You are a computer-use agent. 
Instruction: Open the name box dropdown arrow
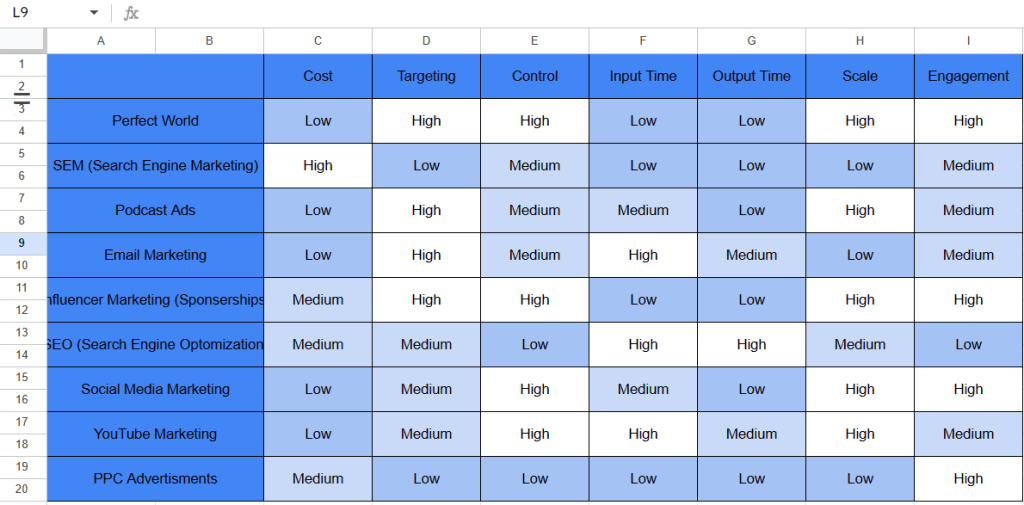pyautogui.click(x=94, y=13)
